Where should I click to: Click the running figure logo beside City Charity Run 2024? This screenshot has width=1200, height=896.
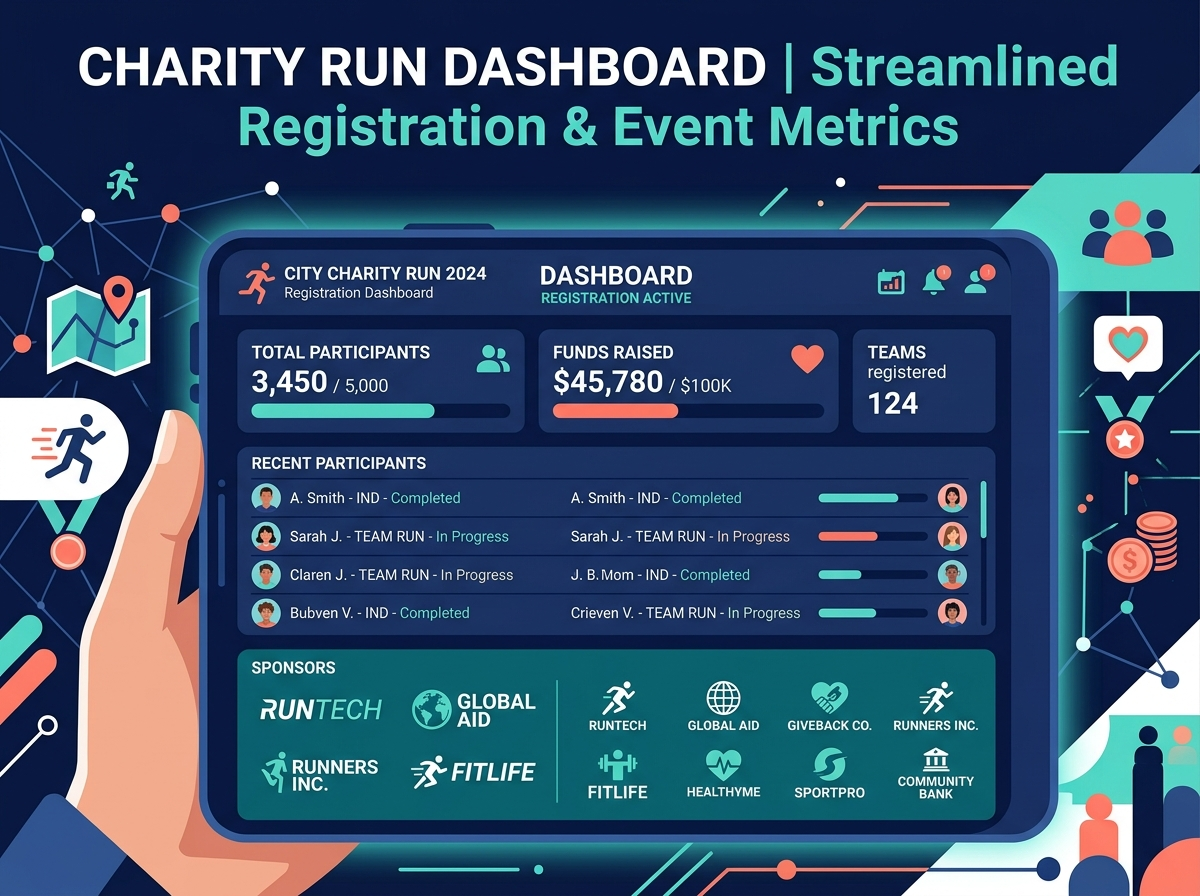coord(258,283)
